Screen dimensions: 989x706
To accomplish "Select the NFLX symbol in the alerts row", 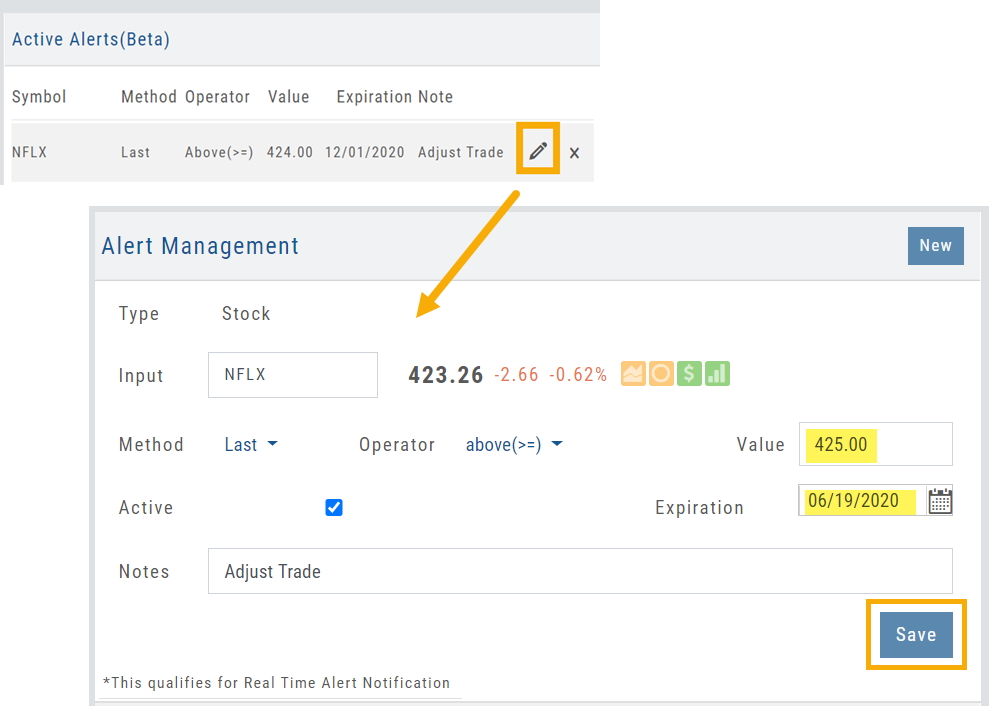I will tap(31, 153).
